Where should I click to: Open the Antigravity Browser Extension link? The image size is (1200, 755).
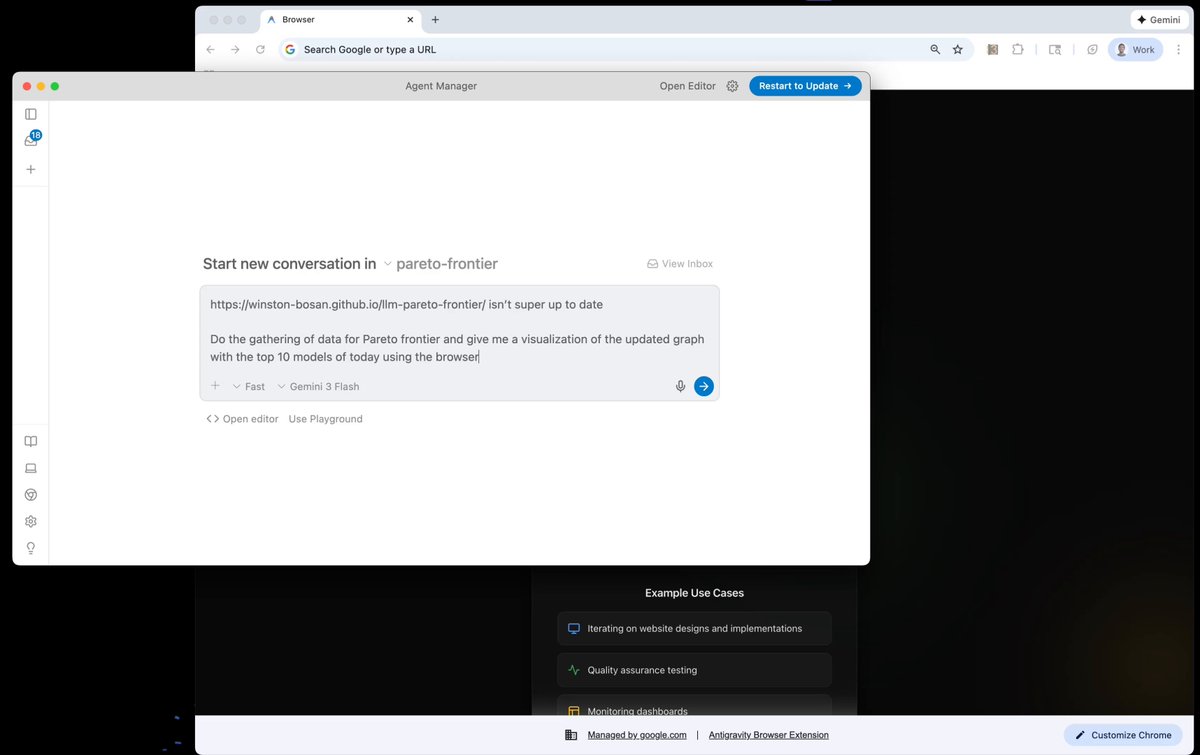769,735
